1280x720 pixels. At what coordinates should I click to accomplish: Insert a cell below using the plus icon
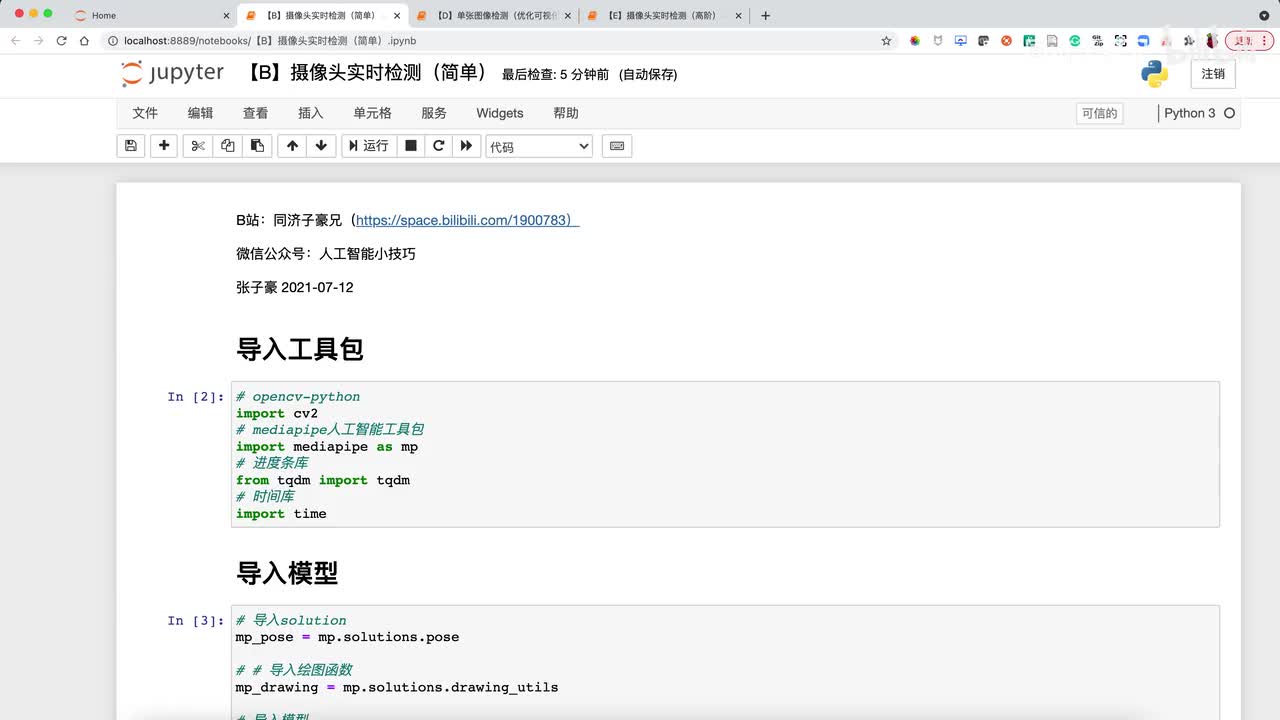164,146
